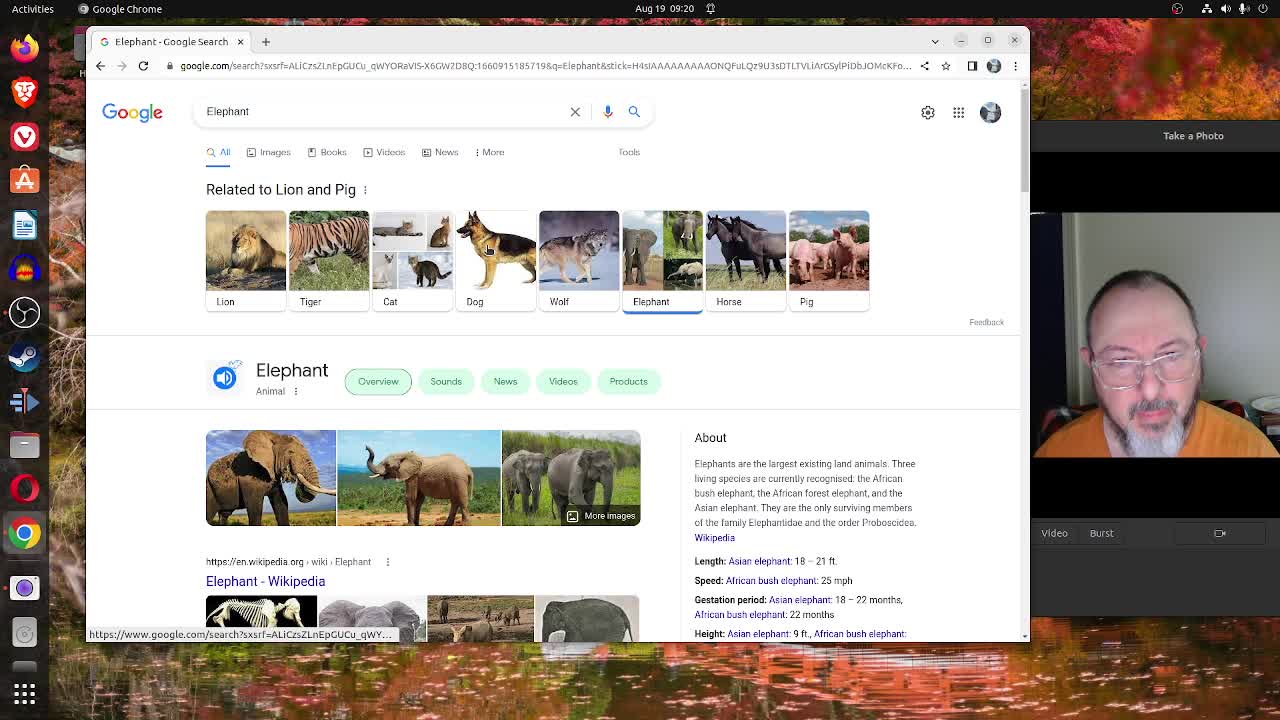
Task: Close the Elephant search tab
Action: pos(240,42)
